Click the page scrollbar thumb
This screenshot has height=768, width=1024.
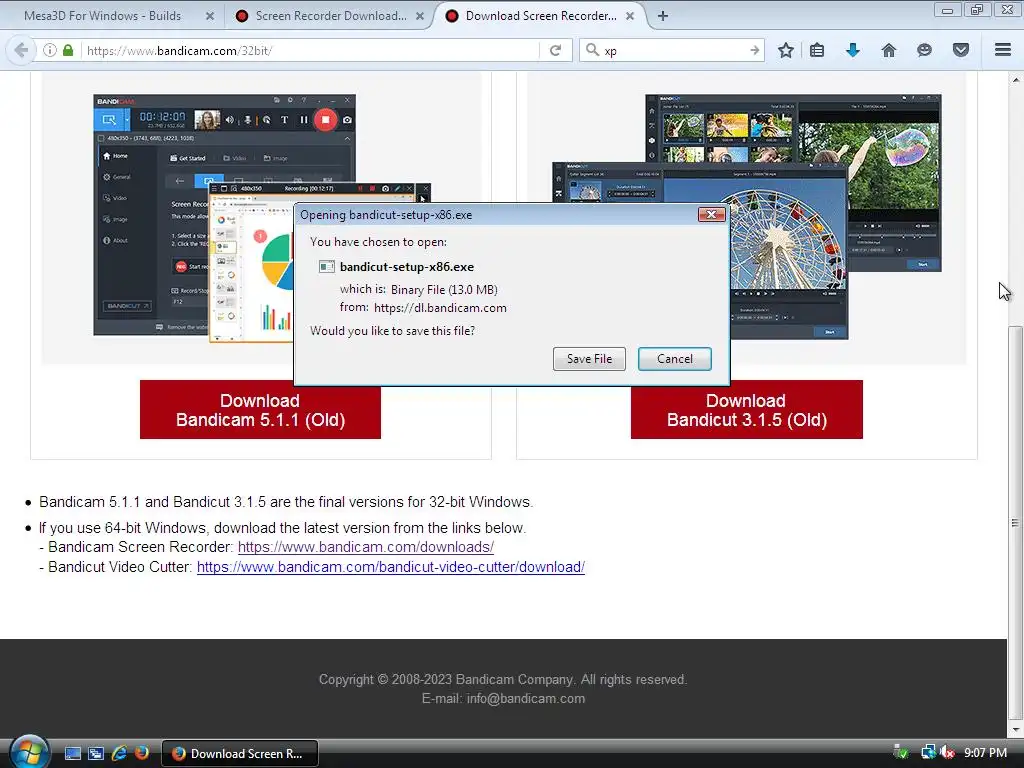pyautogui.click(x=1015, y=522)
